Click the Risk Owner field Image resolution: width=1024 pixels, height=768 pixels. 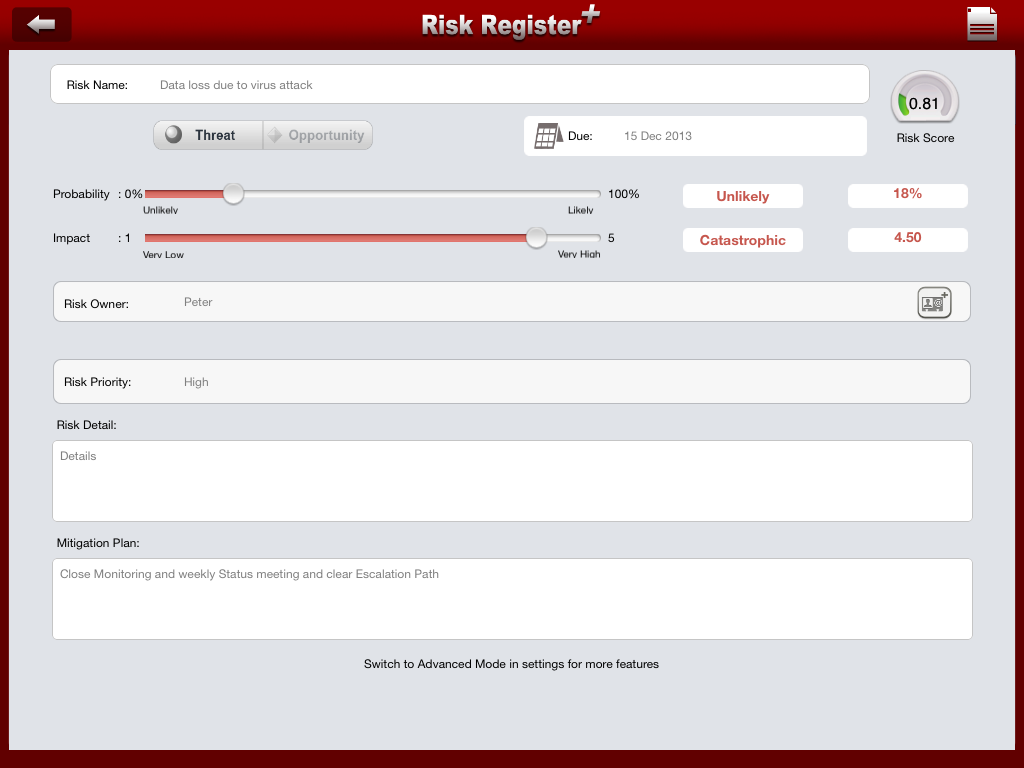coord(480,302)
